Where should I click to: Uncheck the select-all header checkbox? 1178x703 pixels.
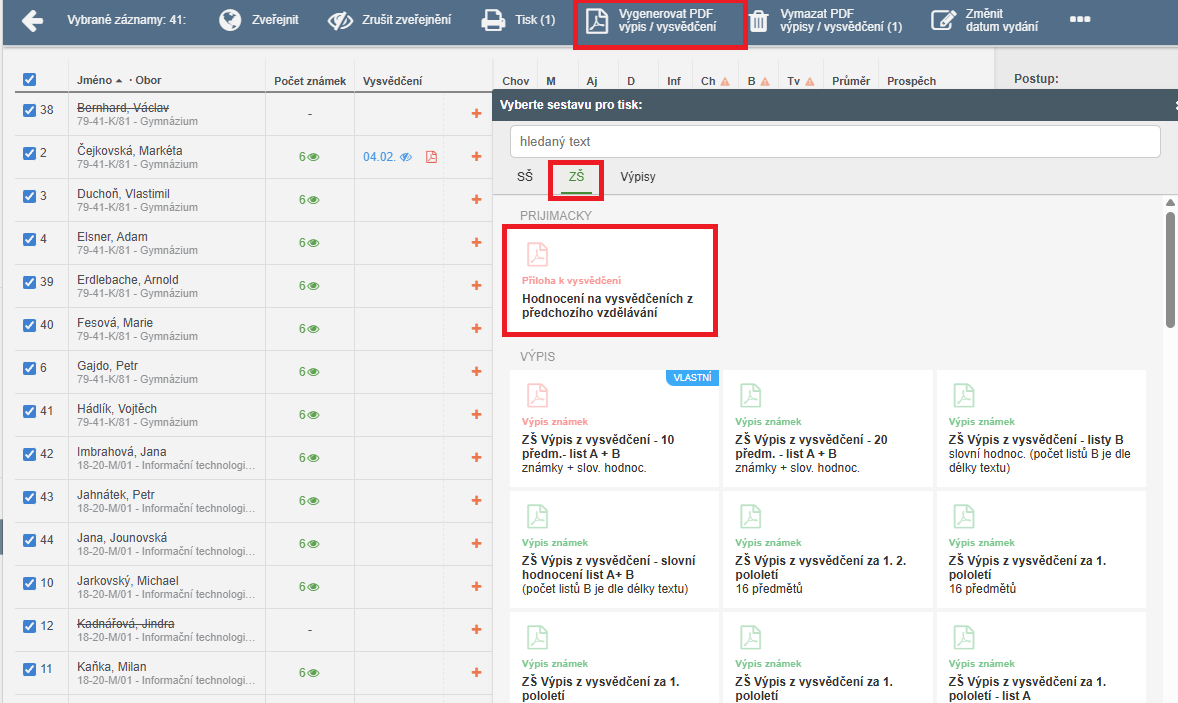coord(29,80)
